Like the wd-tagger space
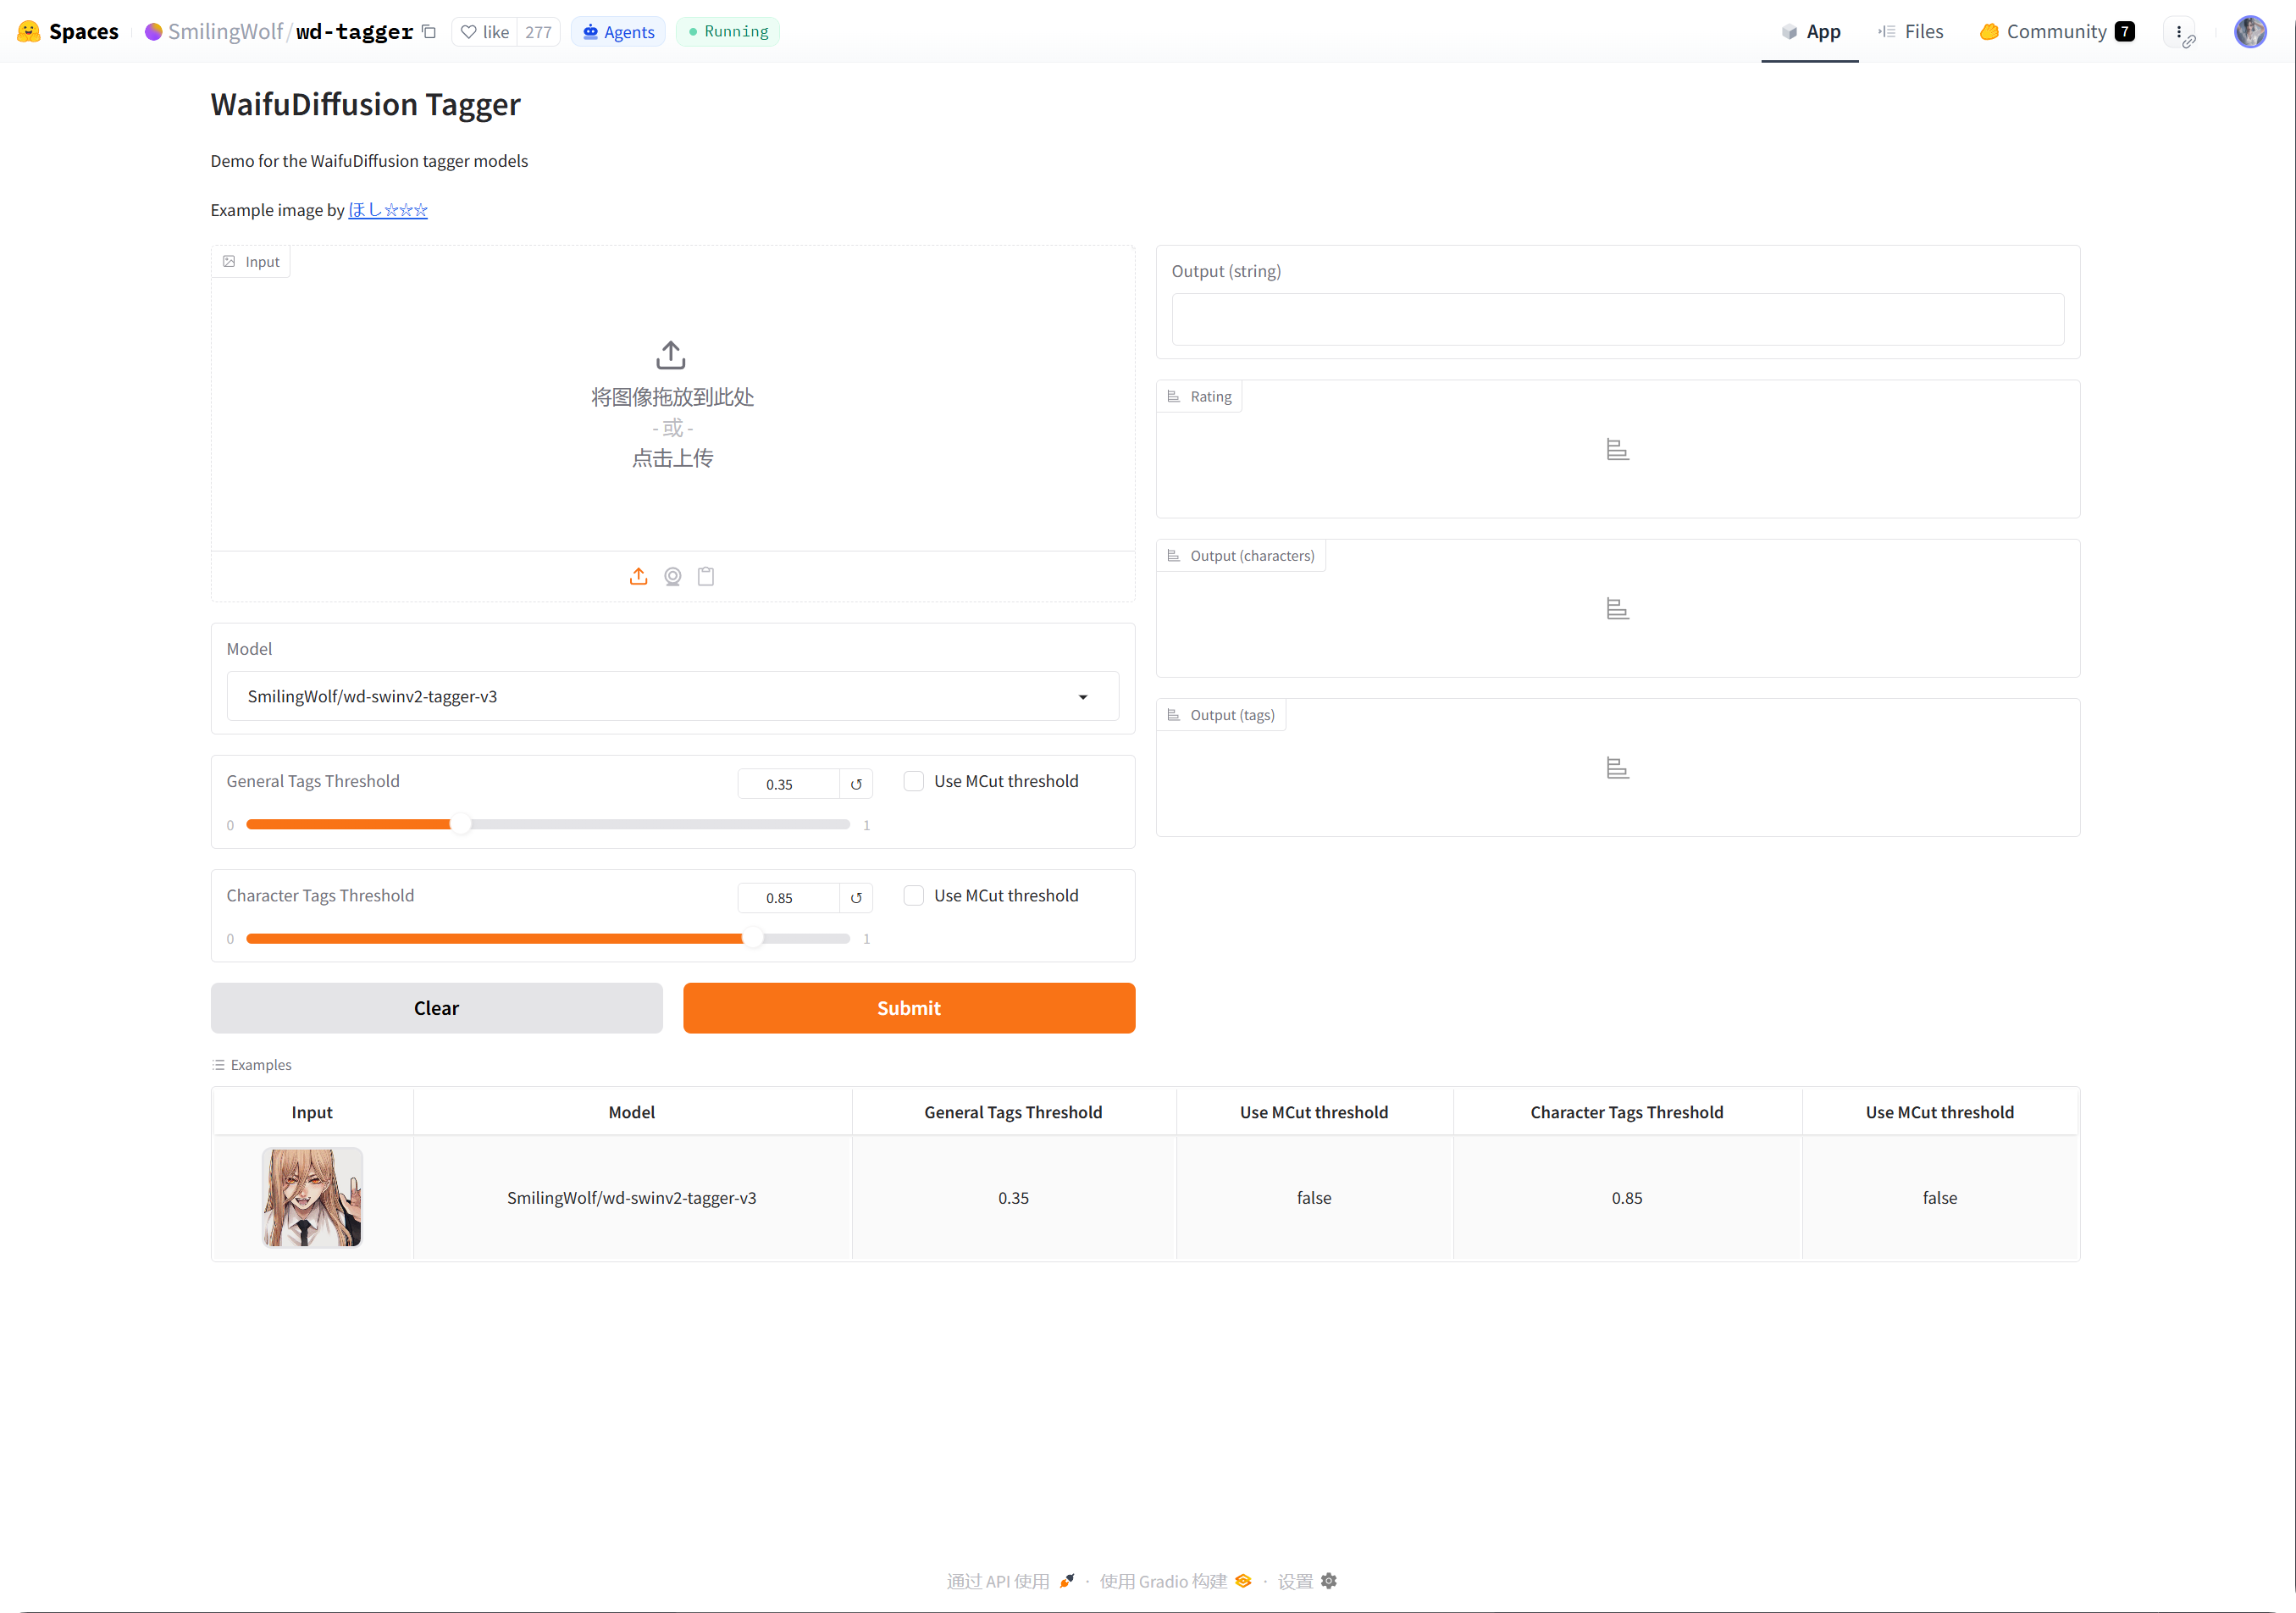Image resolution: width=2296 pixels, height=1613 pixels. click(x=485, y=32)
